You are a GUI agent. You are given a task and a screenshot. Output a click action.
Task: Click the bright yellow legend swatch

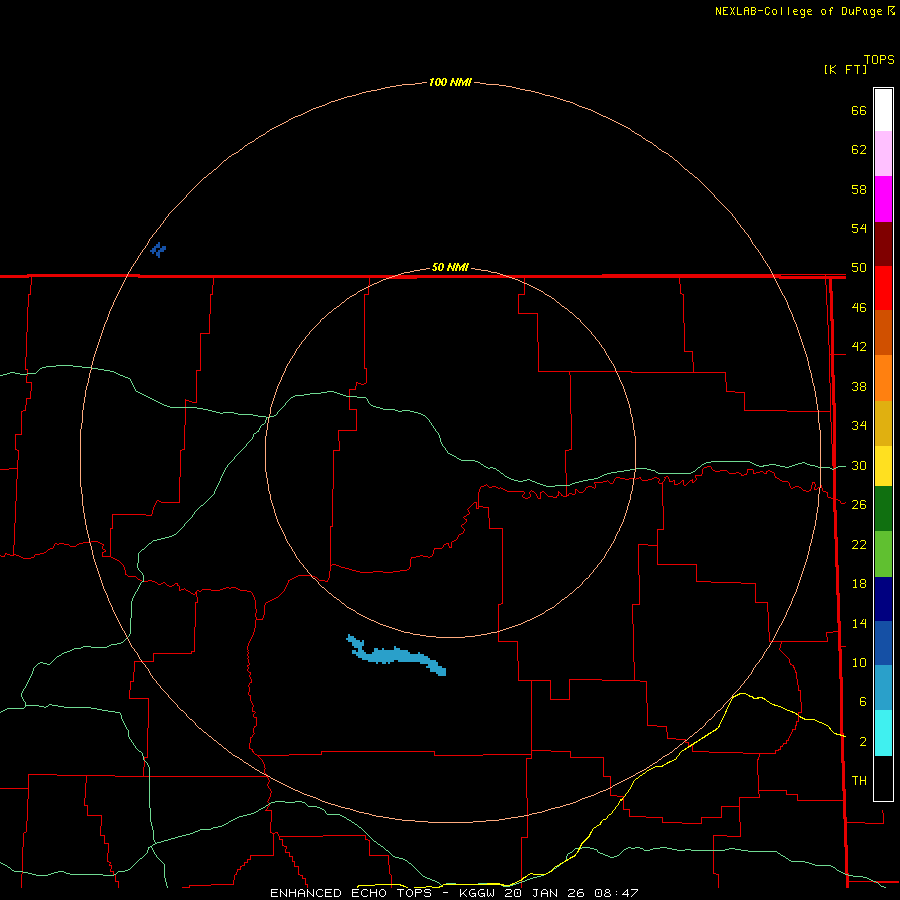point(883,466)
